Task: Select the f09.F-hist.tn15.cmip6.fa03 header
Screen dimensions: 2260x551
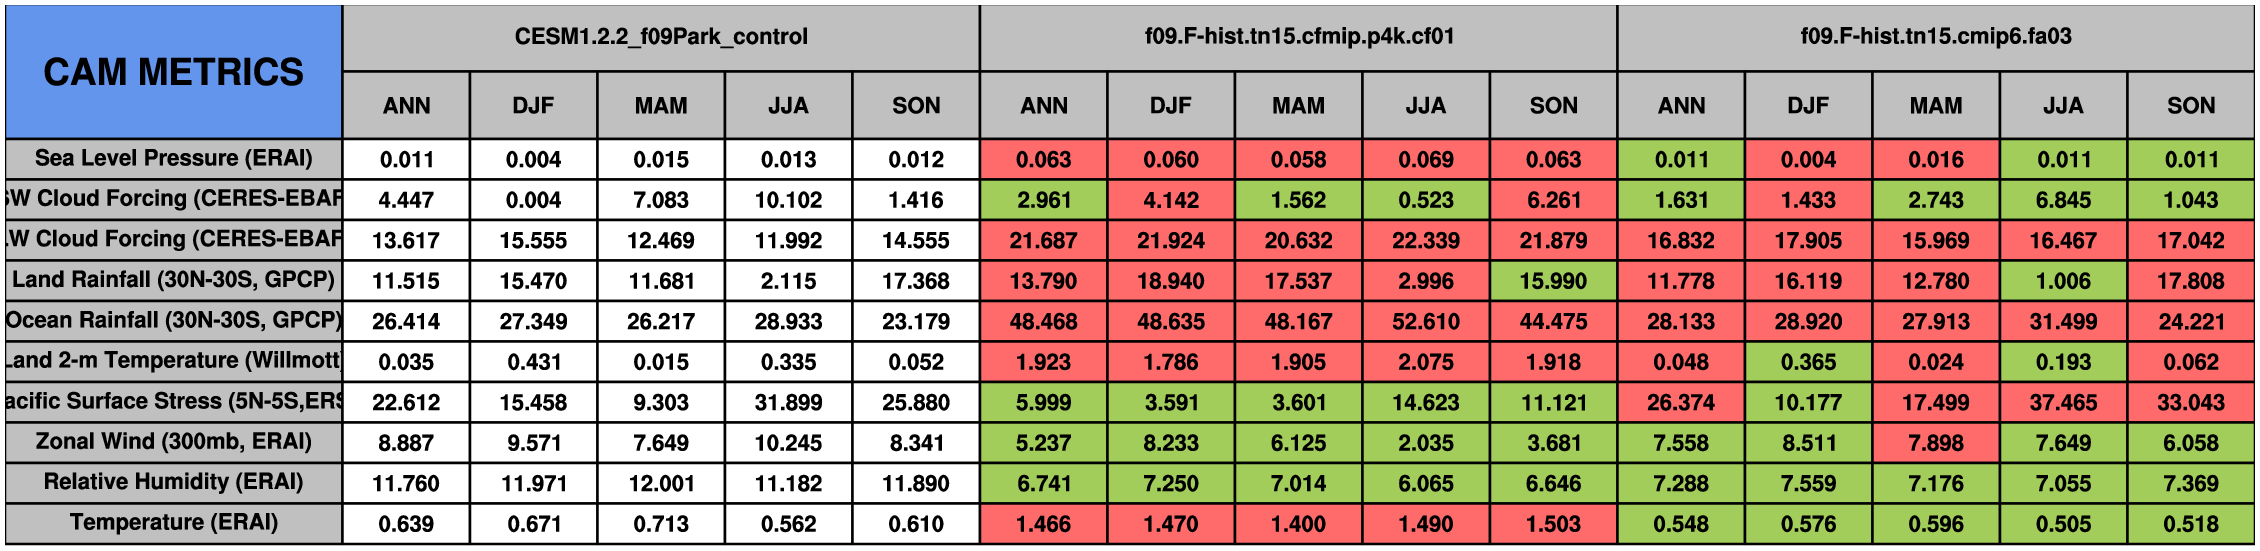Action: click(1936, 37)
